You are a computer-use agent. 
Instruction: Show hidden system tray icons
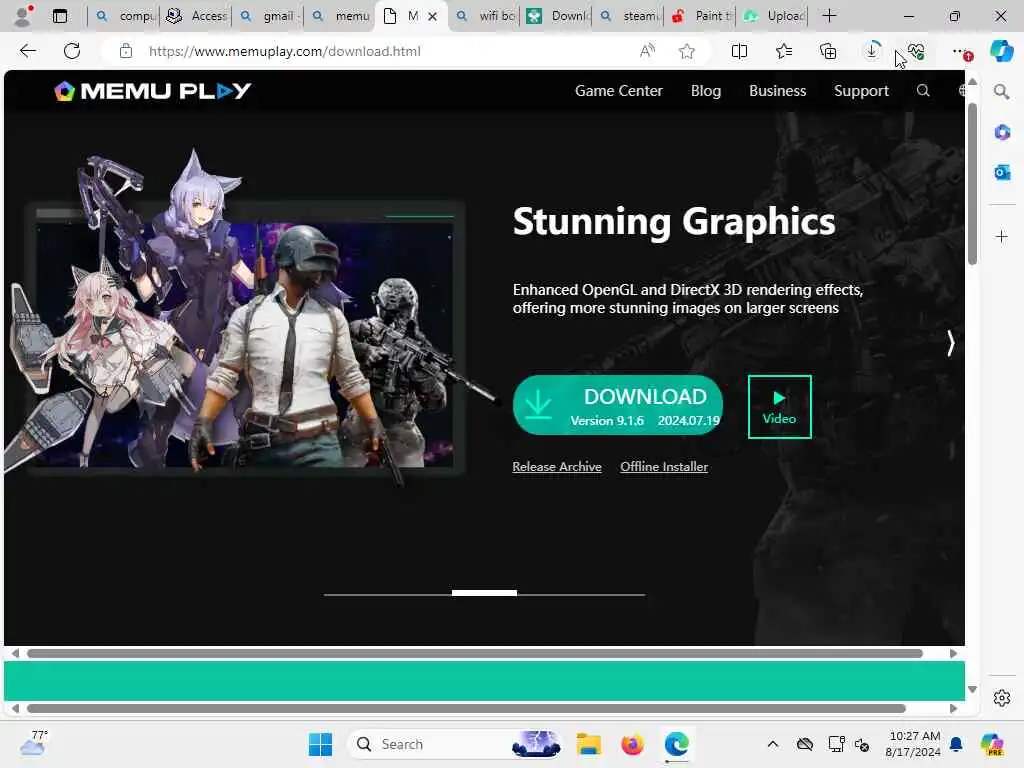(773, 744)
